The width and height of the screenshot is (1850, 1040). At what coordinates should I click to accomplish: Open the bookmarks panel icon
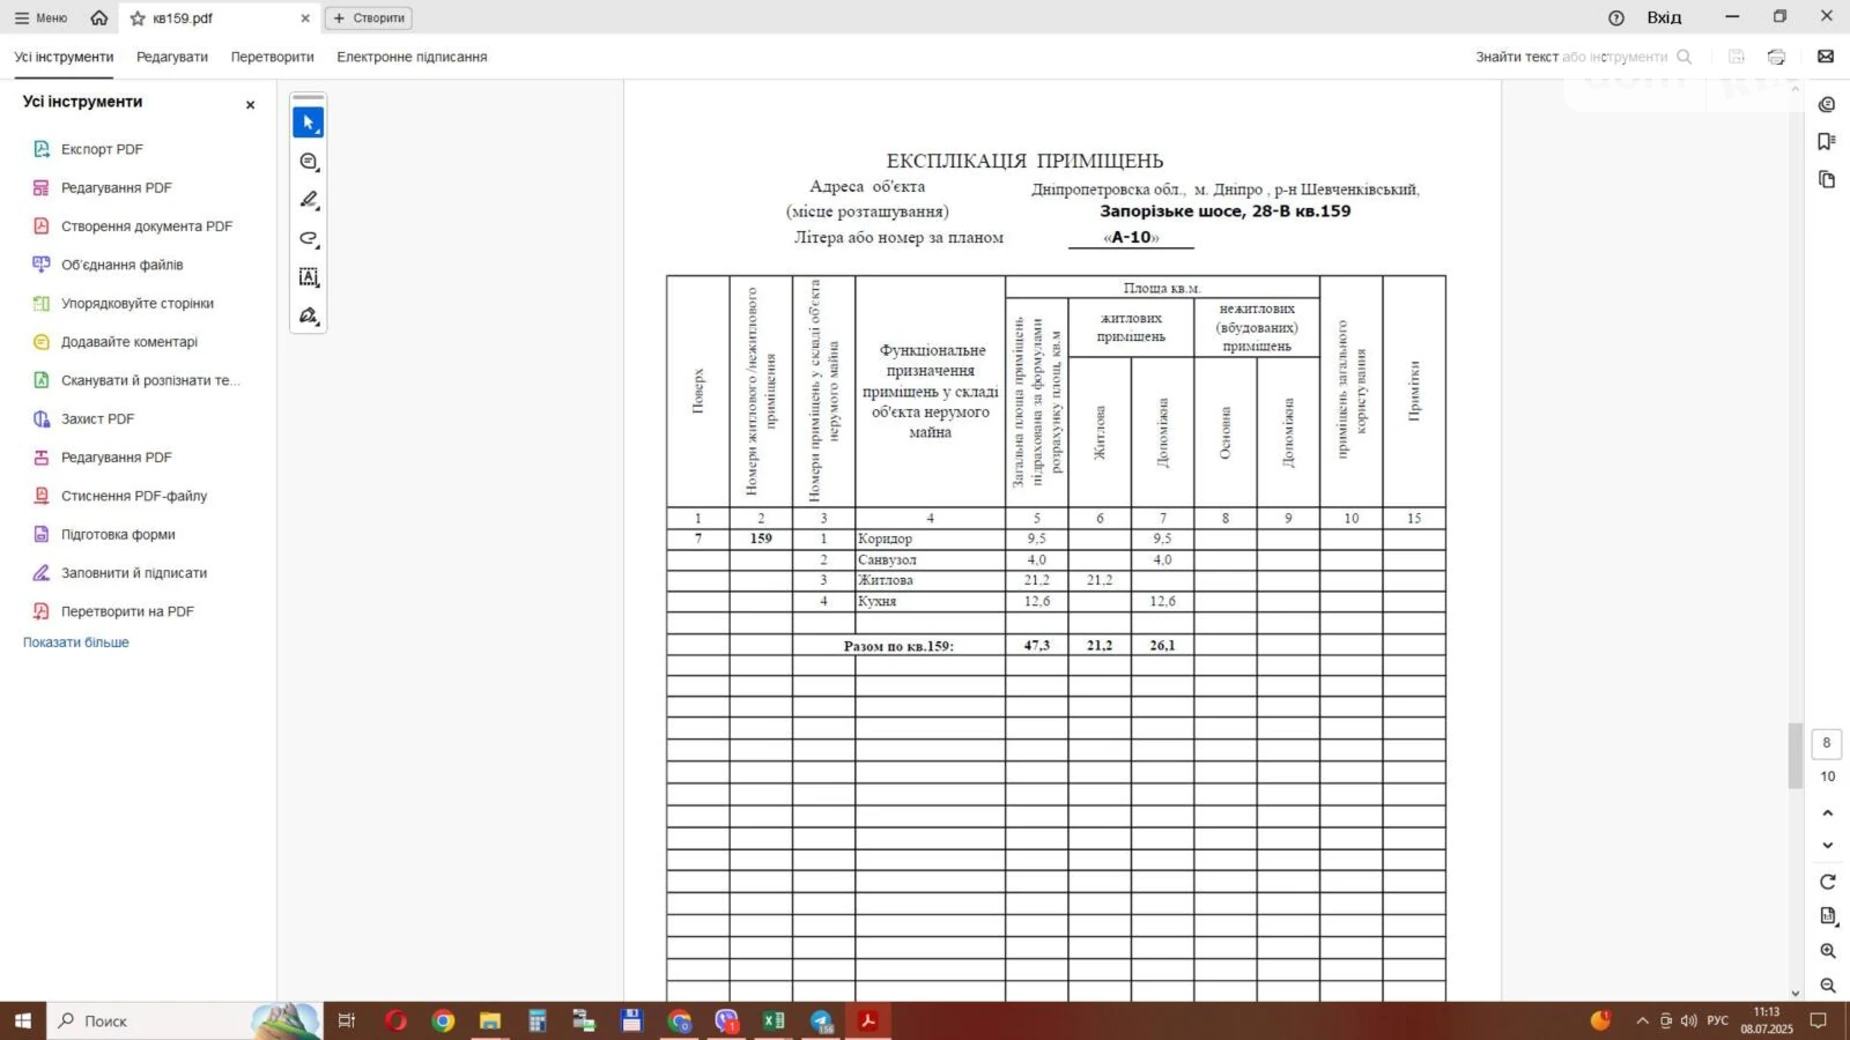(1826, 142)
